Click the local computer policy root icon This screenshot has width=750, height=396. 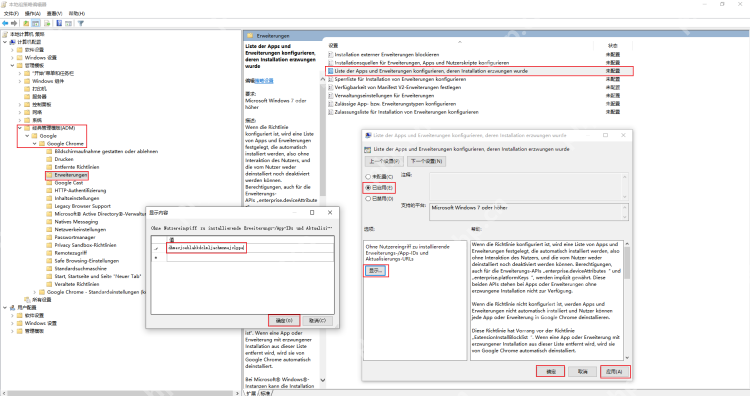[5, 34]
